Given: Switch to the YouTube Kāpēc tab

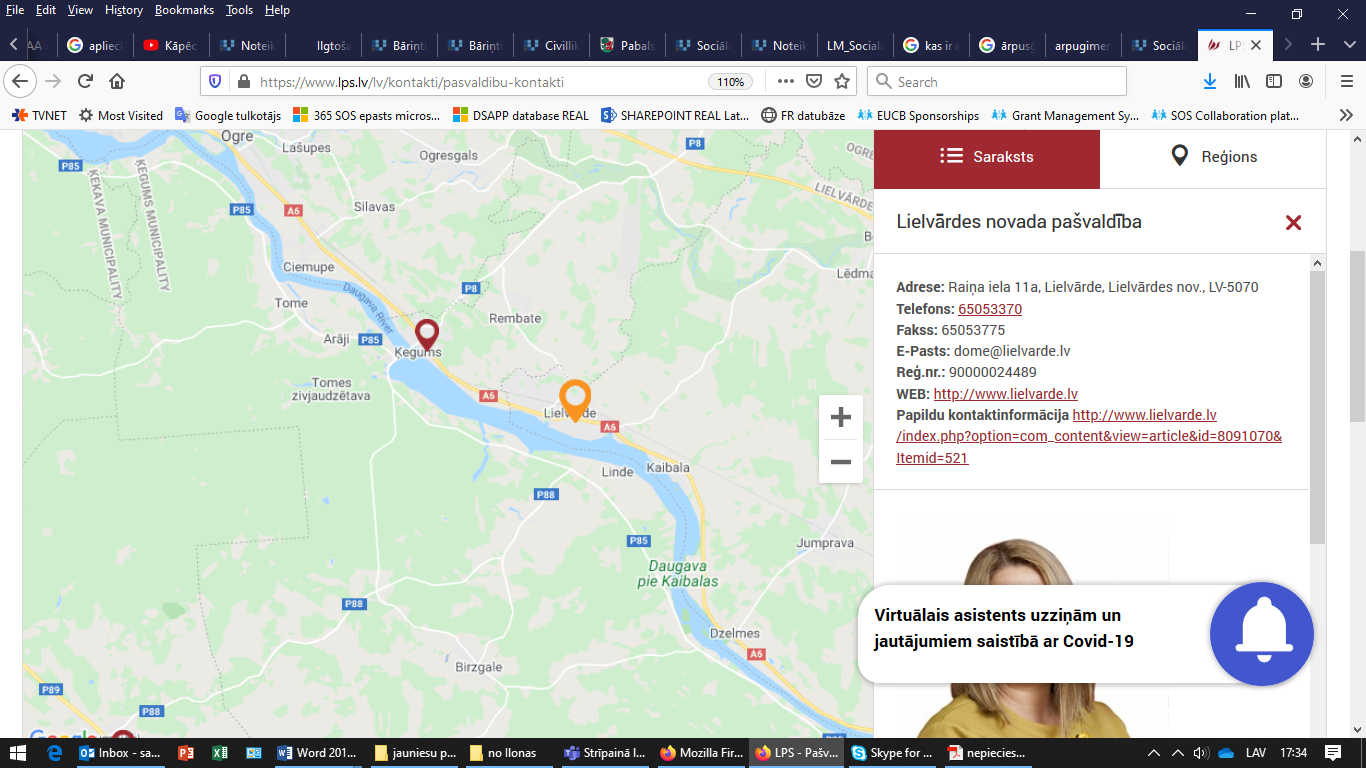Looking at the screenshot, I should (171, 45).
